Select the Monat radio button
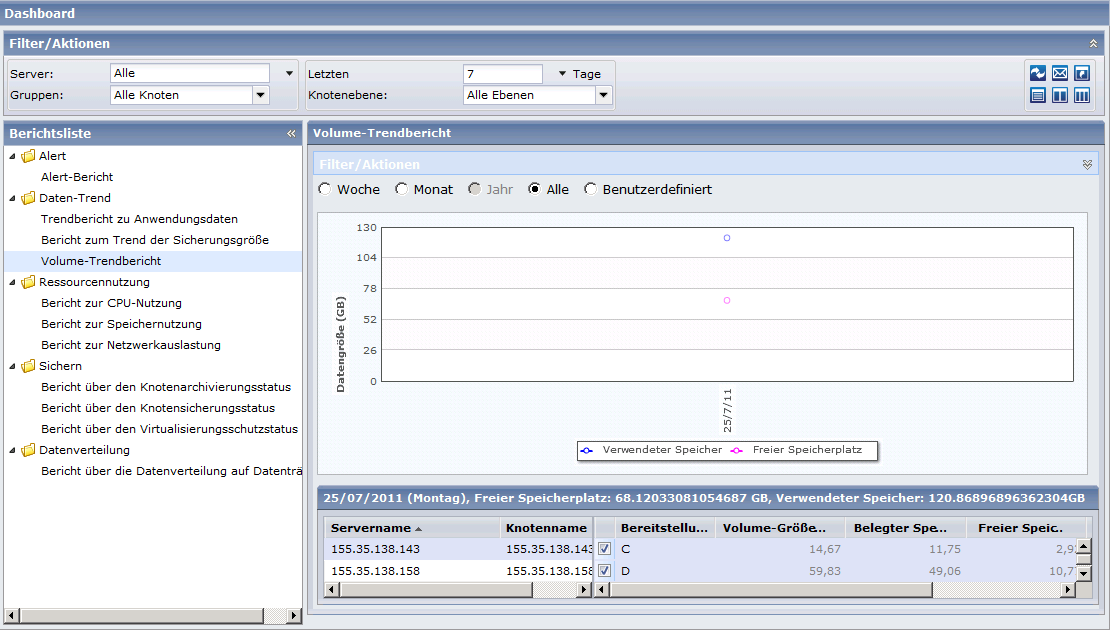Viewport: 1110px width, 630px height. [401, 189]
